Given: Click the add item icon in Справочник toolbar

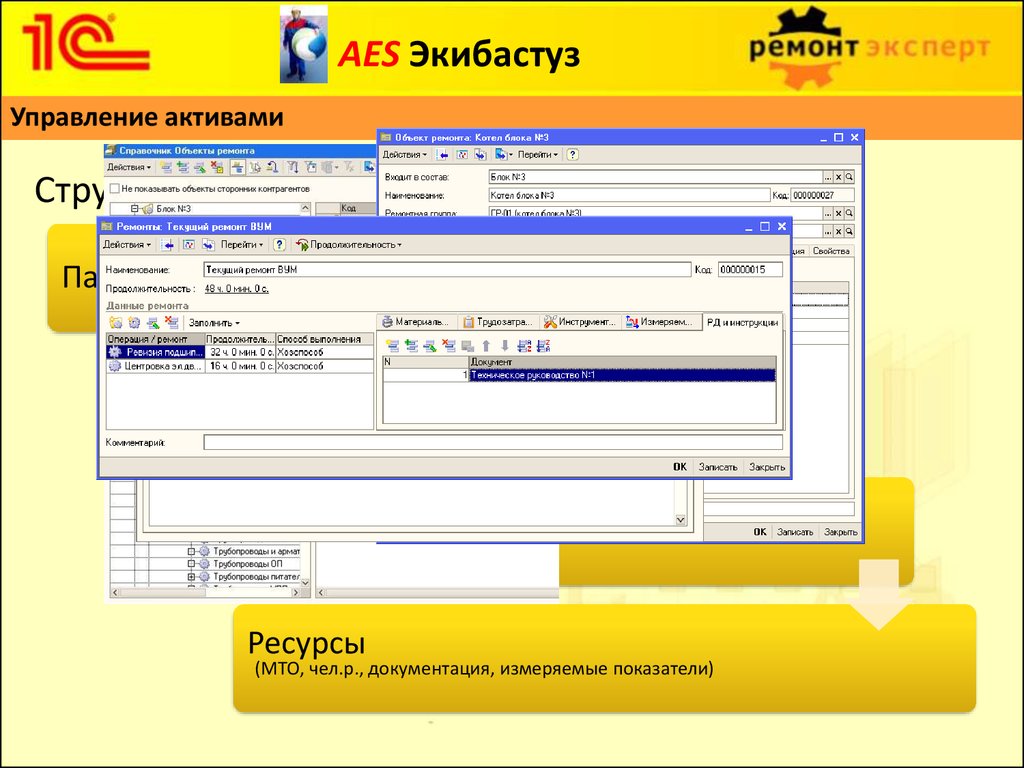Looking at the screenshot, I should pyautogui.click(x=167, y=168).
